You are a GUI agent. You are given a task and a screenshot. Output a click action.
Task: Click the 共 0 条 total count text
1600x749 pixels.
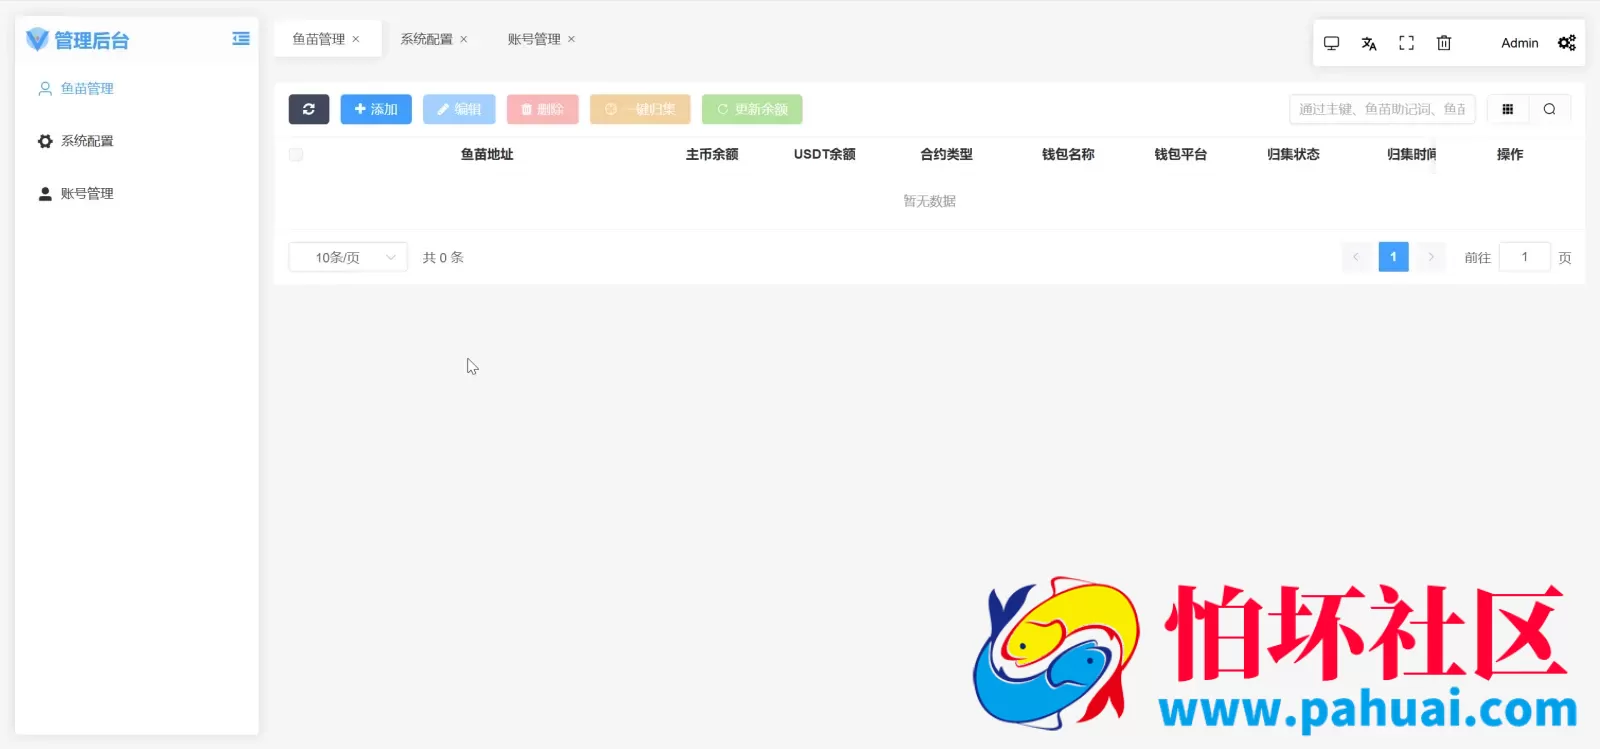coord(443,257)
